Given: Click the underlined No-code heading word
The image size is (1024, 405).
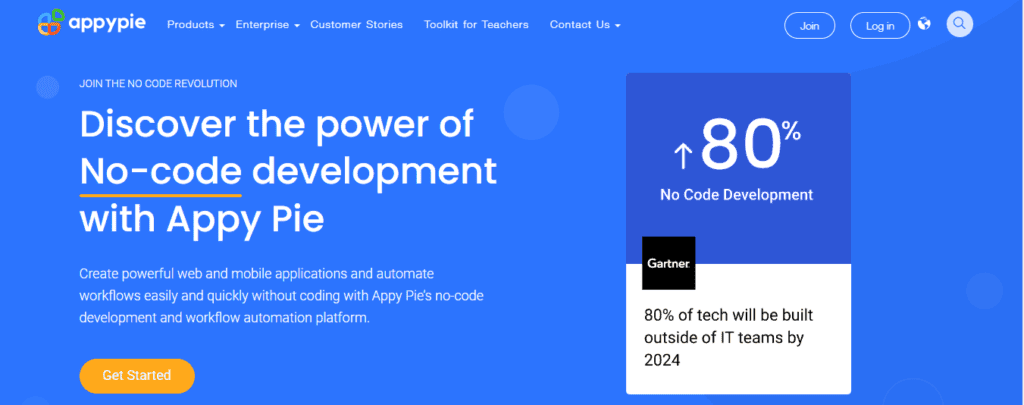Looking at the screenshot, I should (x=161, y=171).
